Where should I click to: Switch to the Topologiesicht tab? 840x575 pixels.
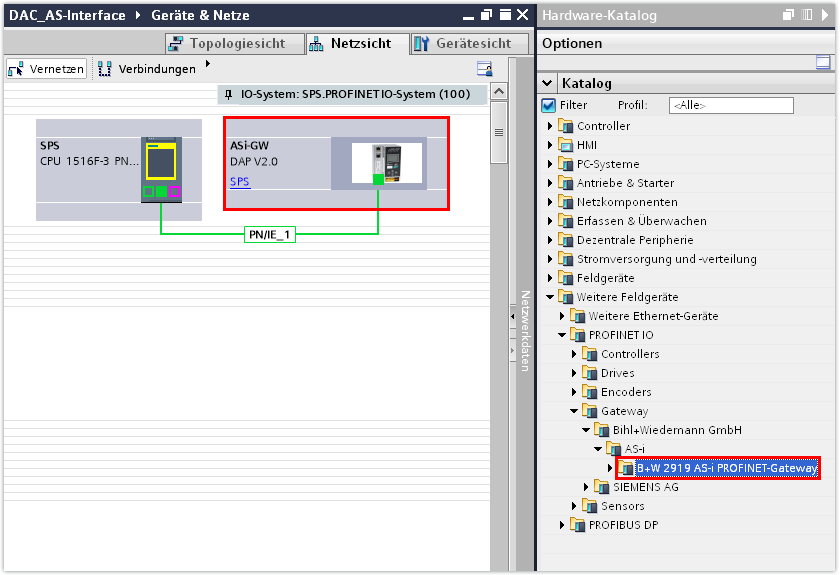point(229,43)
